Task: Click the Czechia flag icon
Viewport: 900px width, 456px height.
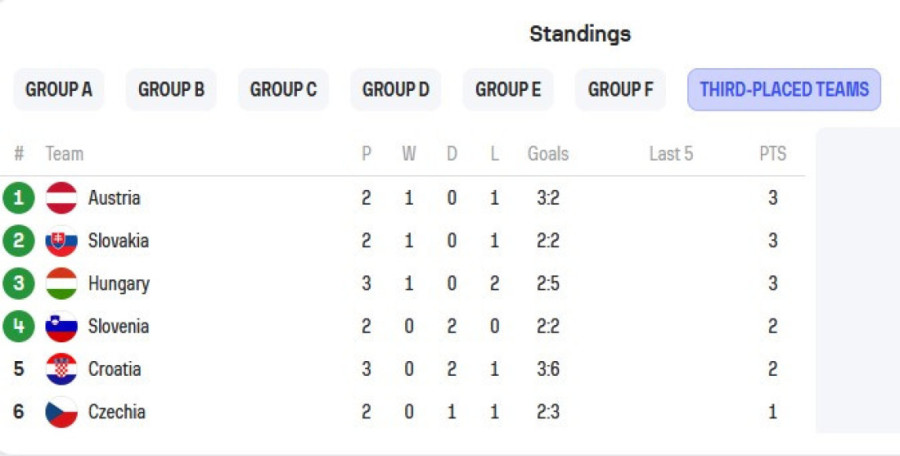Action: tap(62, 412)
